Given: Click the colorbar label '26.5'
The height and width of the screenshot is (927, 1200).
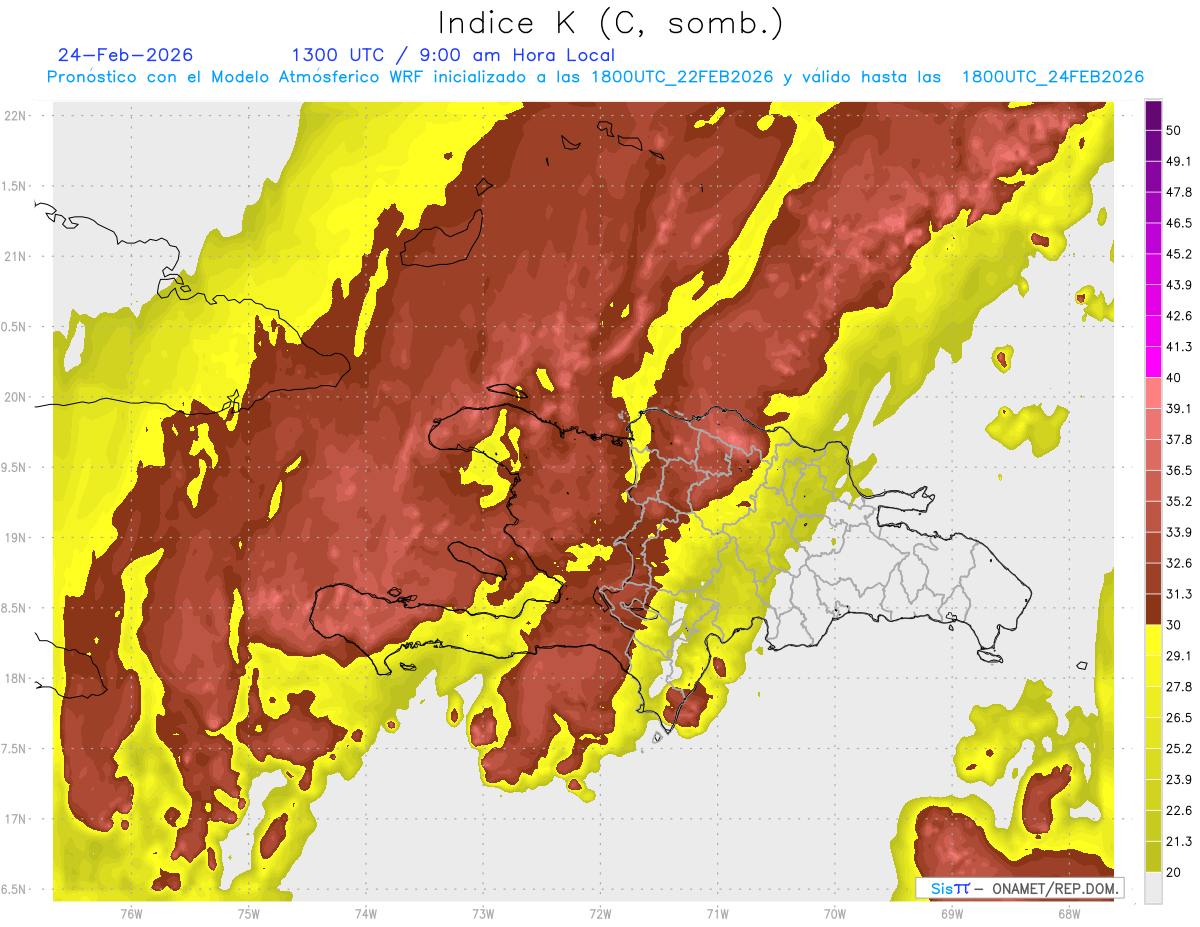Looking at the screenshot, I should click(x=1178, y=718).
